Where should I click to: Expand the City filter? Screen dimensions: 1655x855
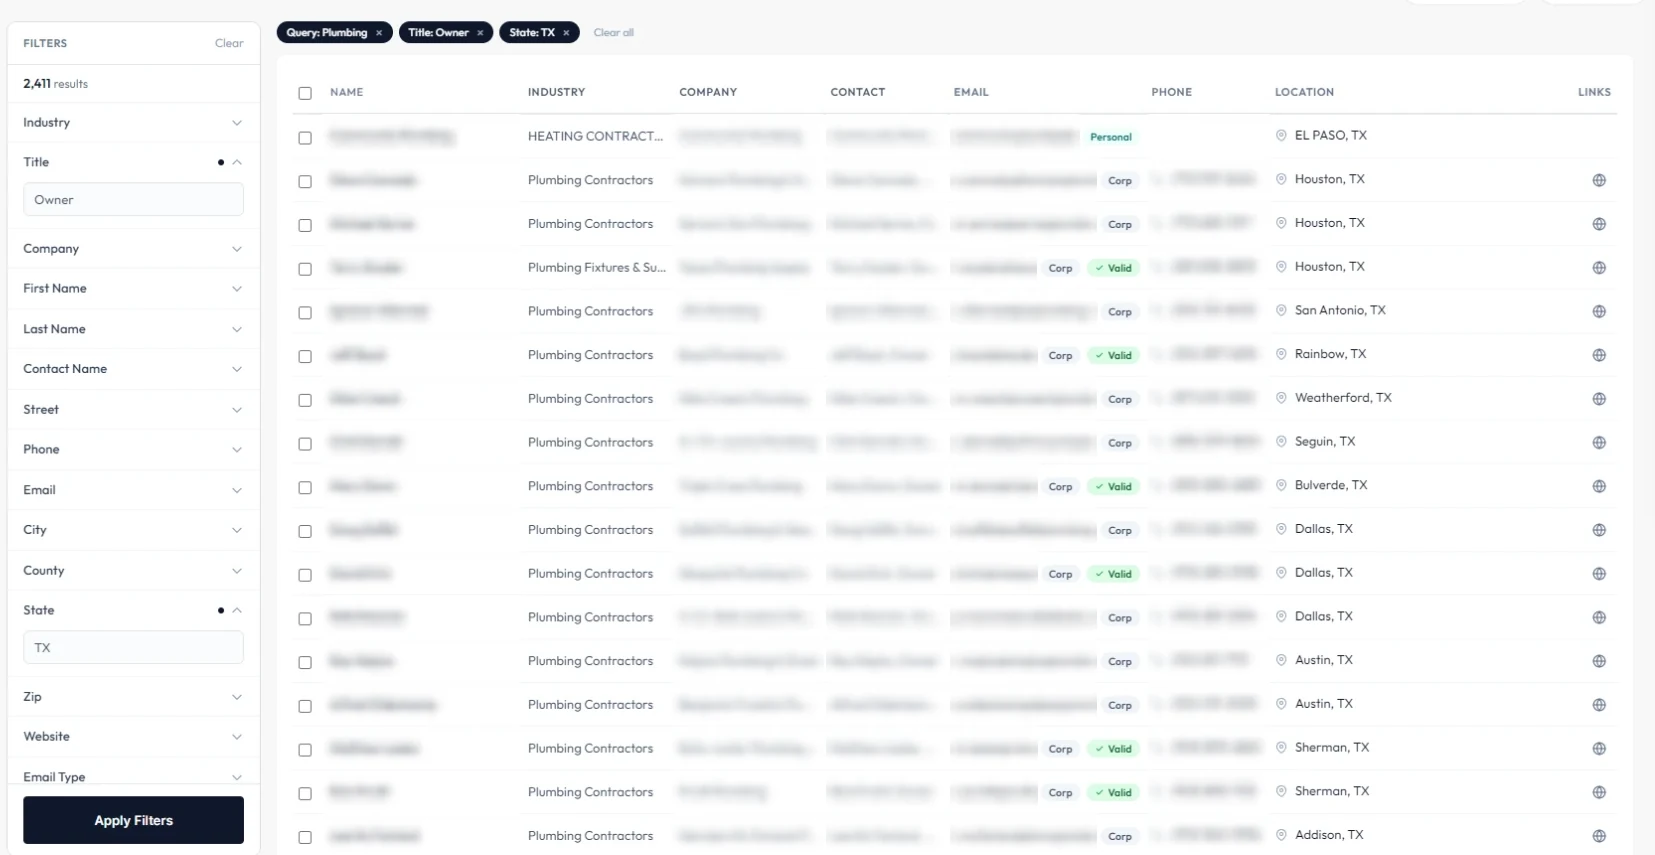[133, 530]
